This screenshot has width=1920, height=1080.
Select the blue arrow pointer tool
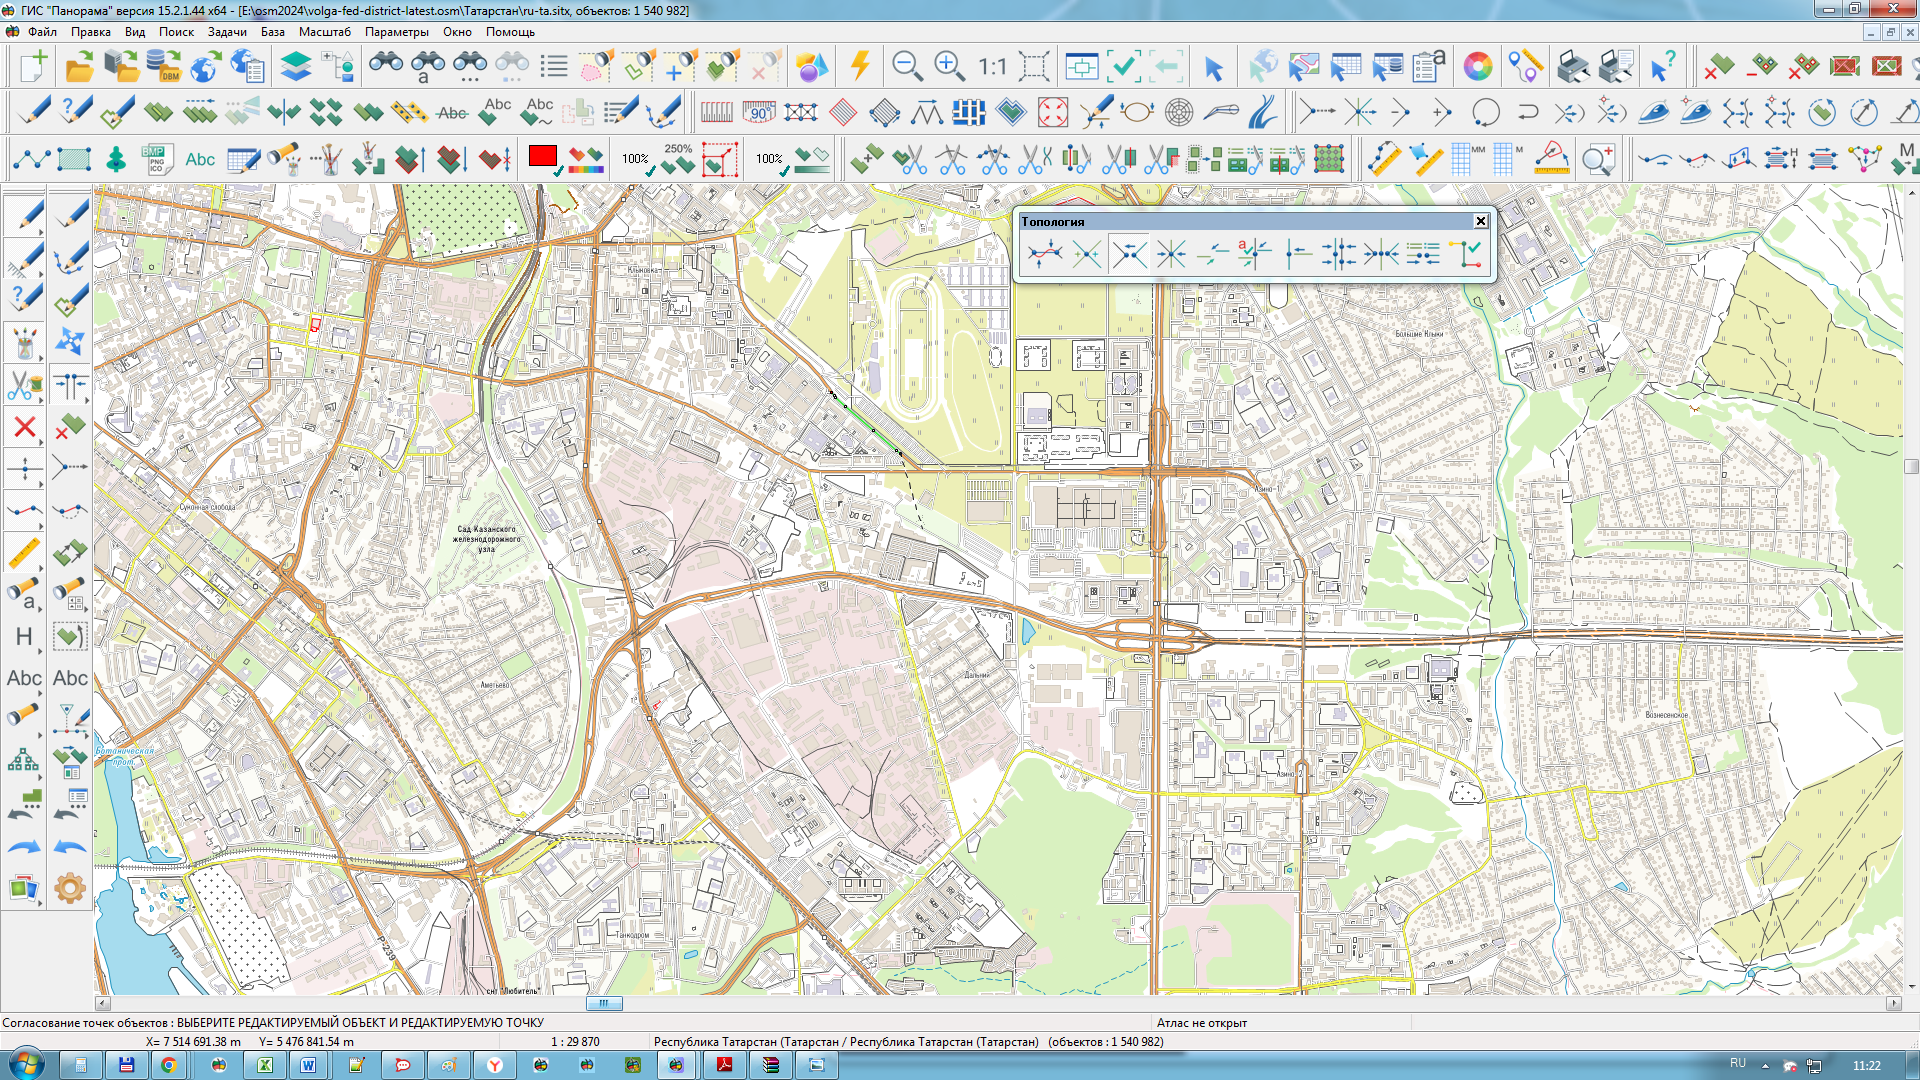(x=1213, y=68)
